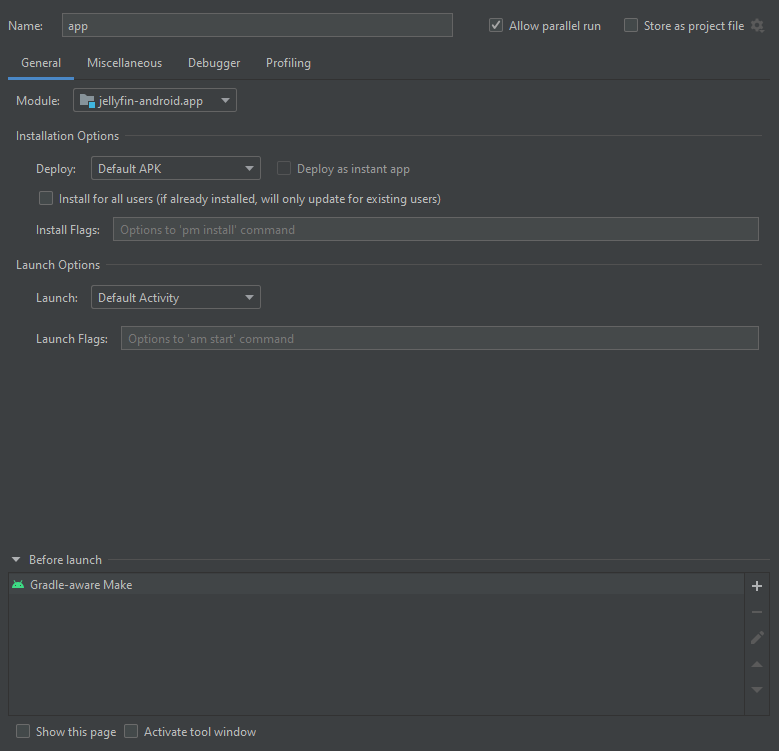Click the module folder icon in Module combo
Viewport: 779px width, 751px height.
[x=87, y=101]
